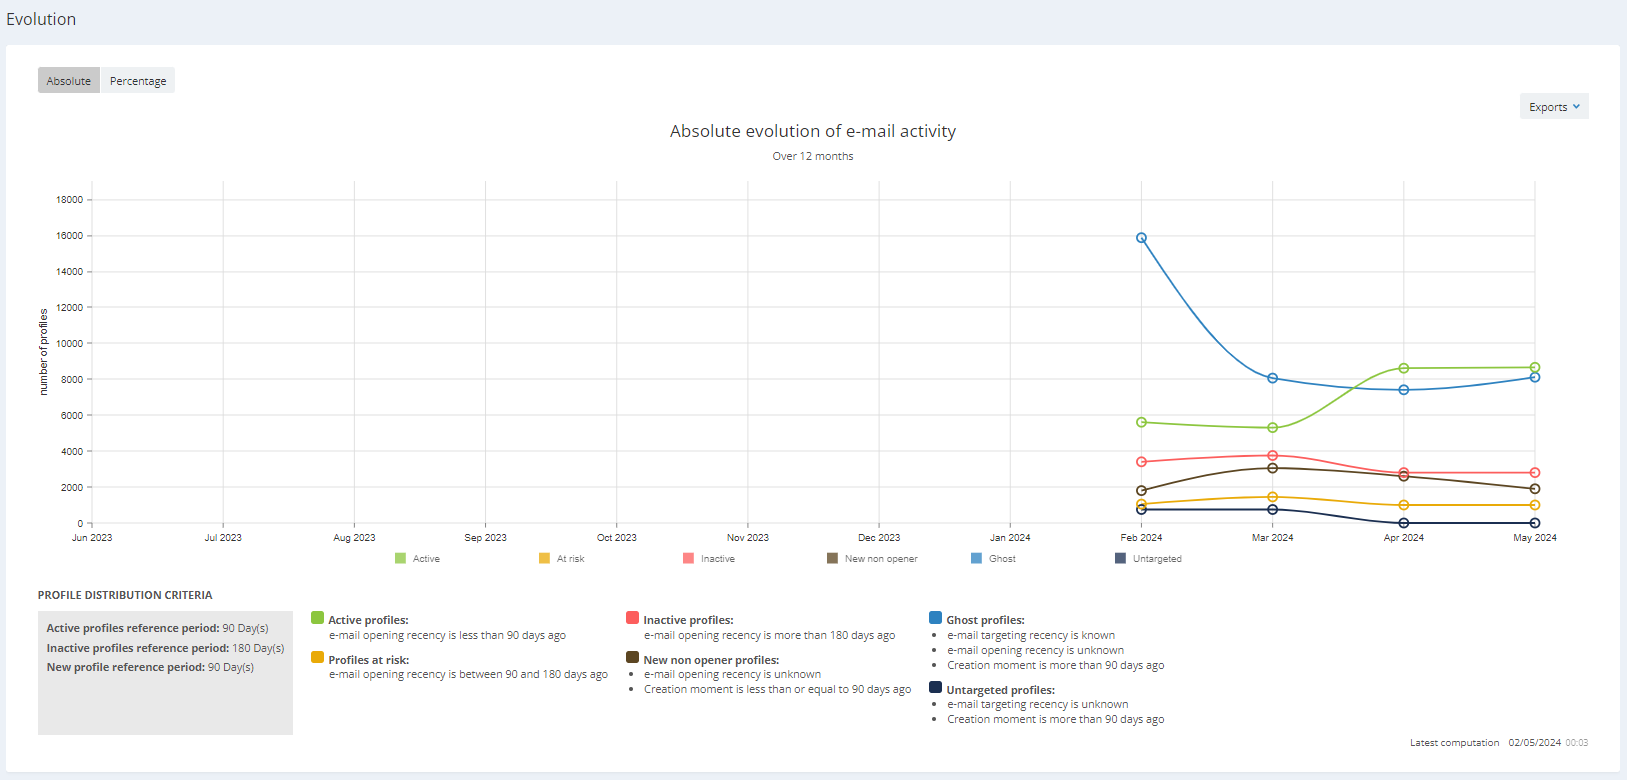Viewport: 1627px width, 780px height.
Task: Click the Inactive data point at Mar 2024
Action: point(1272,455)
